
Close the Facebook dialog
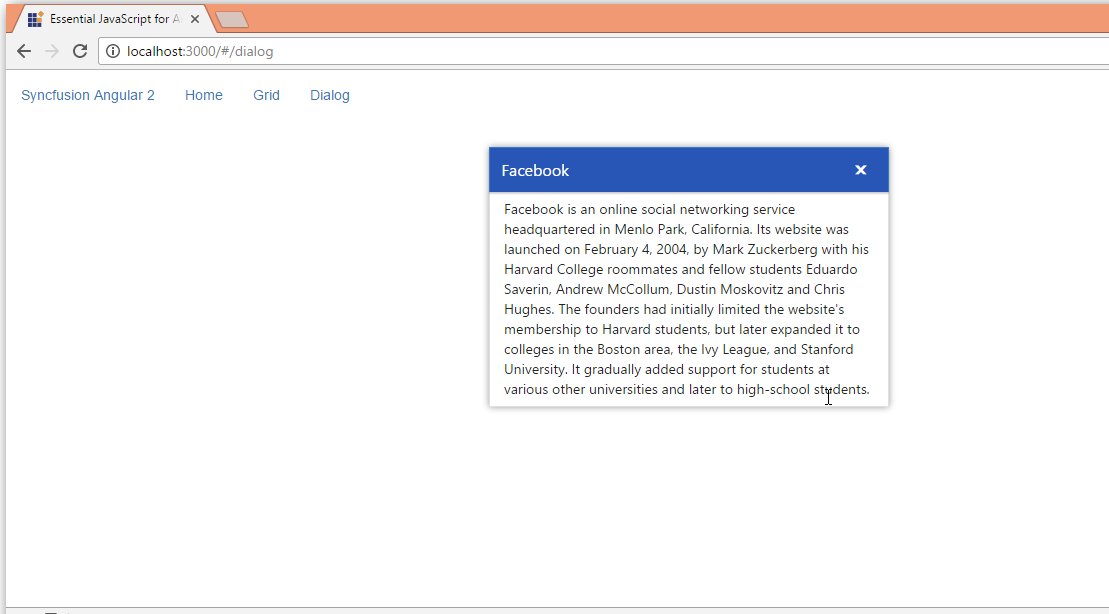(x=860, y=170)
